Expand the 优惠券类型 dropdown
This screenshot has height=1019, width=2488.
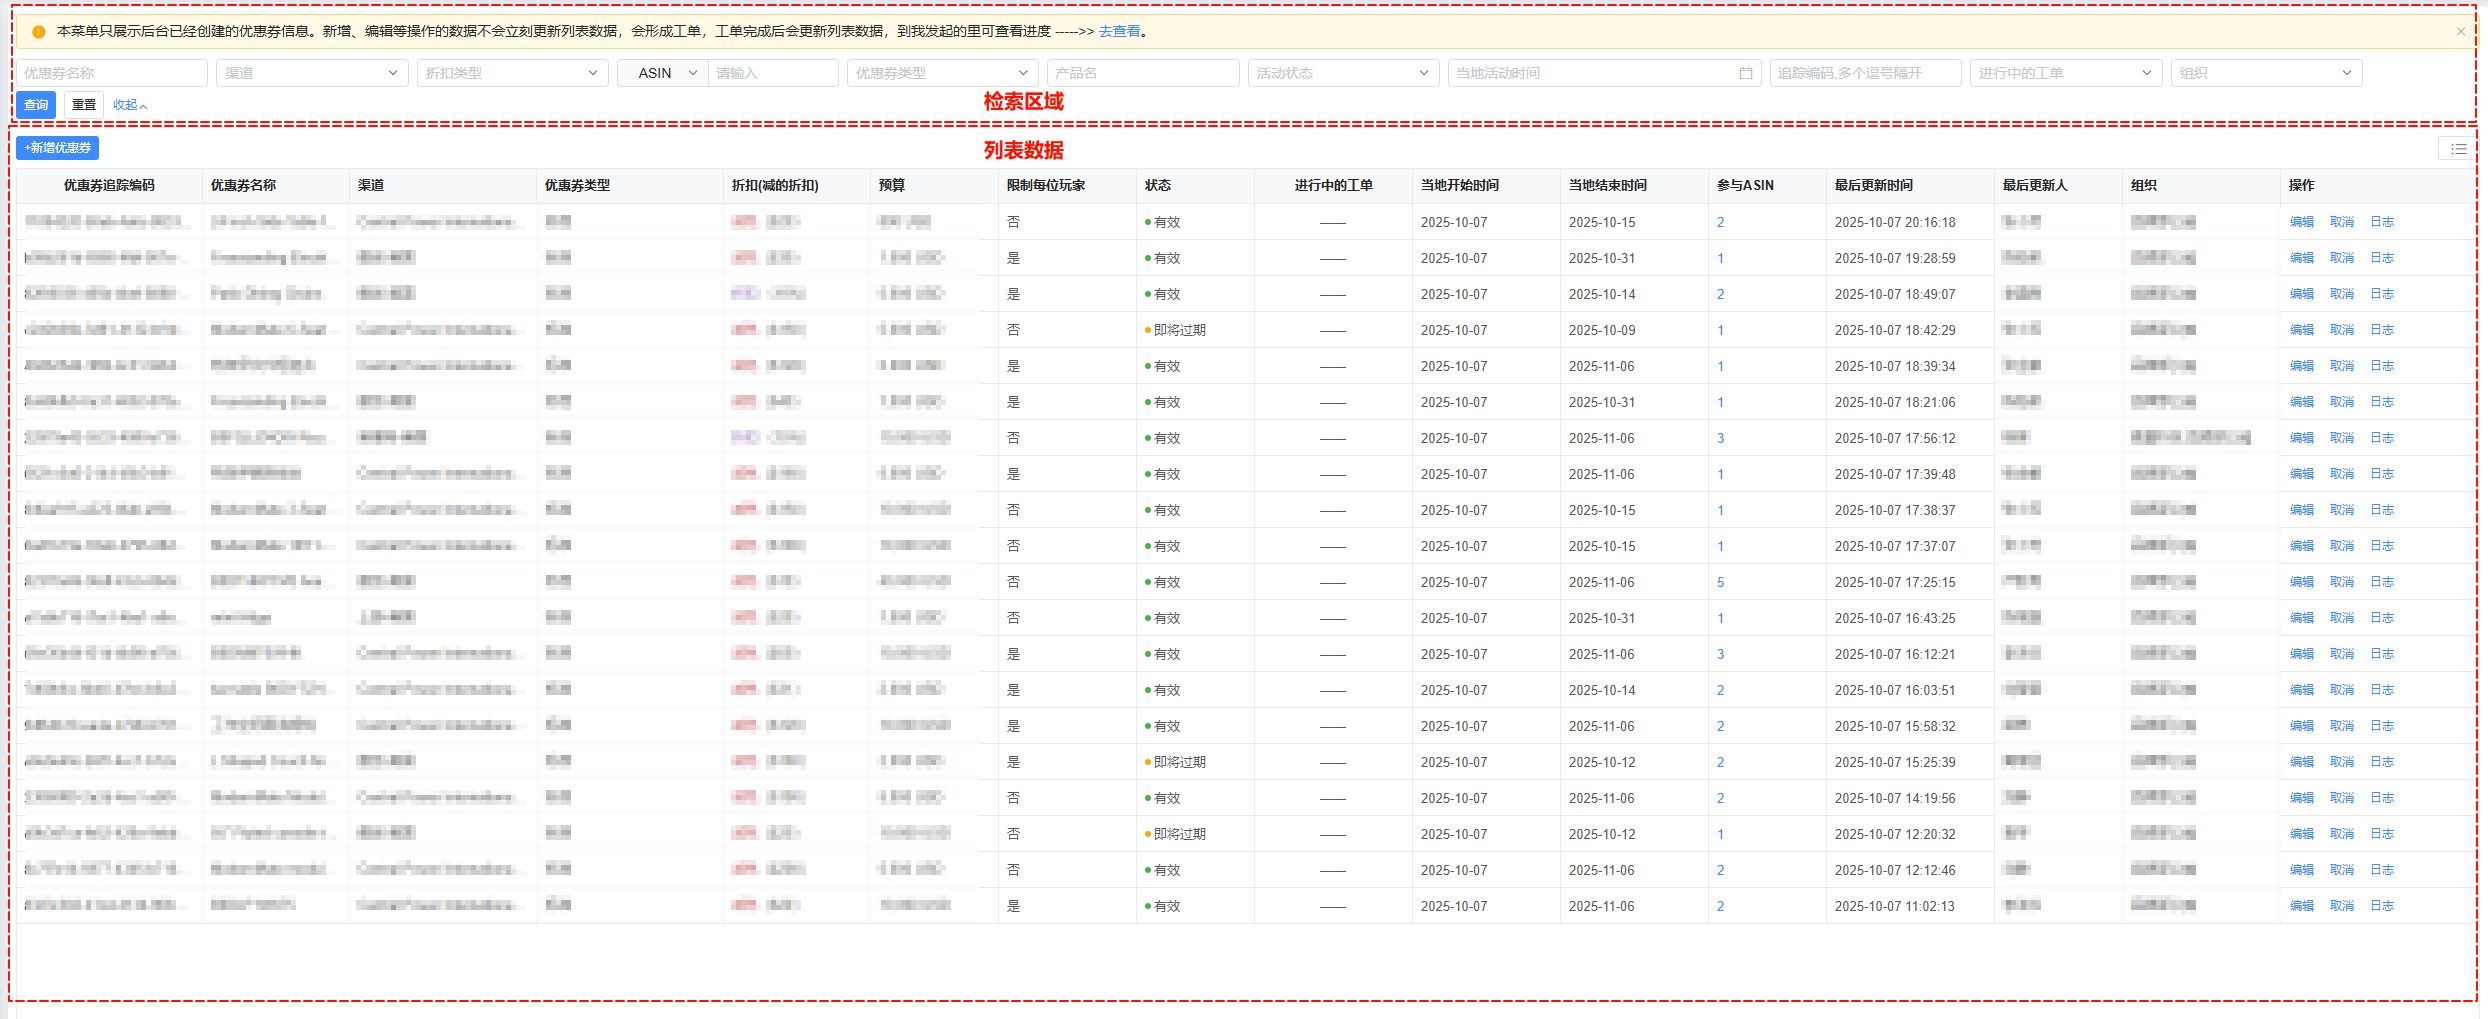[941, 73]
